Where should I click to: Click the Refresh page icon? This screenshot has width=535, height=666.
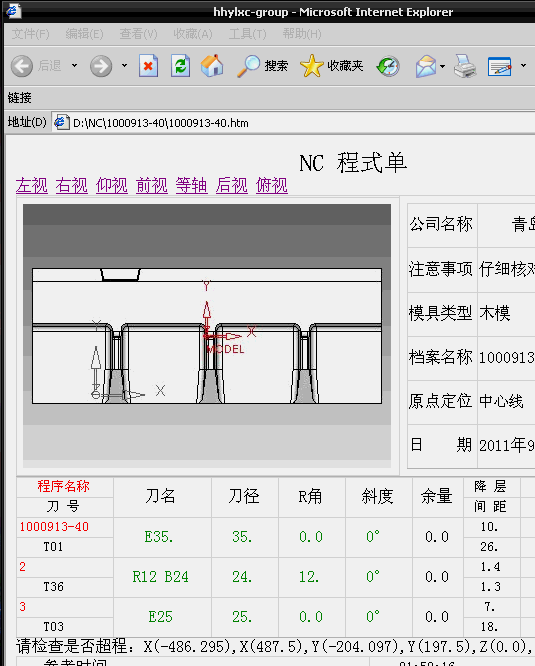point(180,66)
